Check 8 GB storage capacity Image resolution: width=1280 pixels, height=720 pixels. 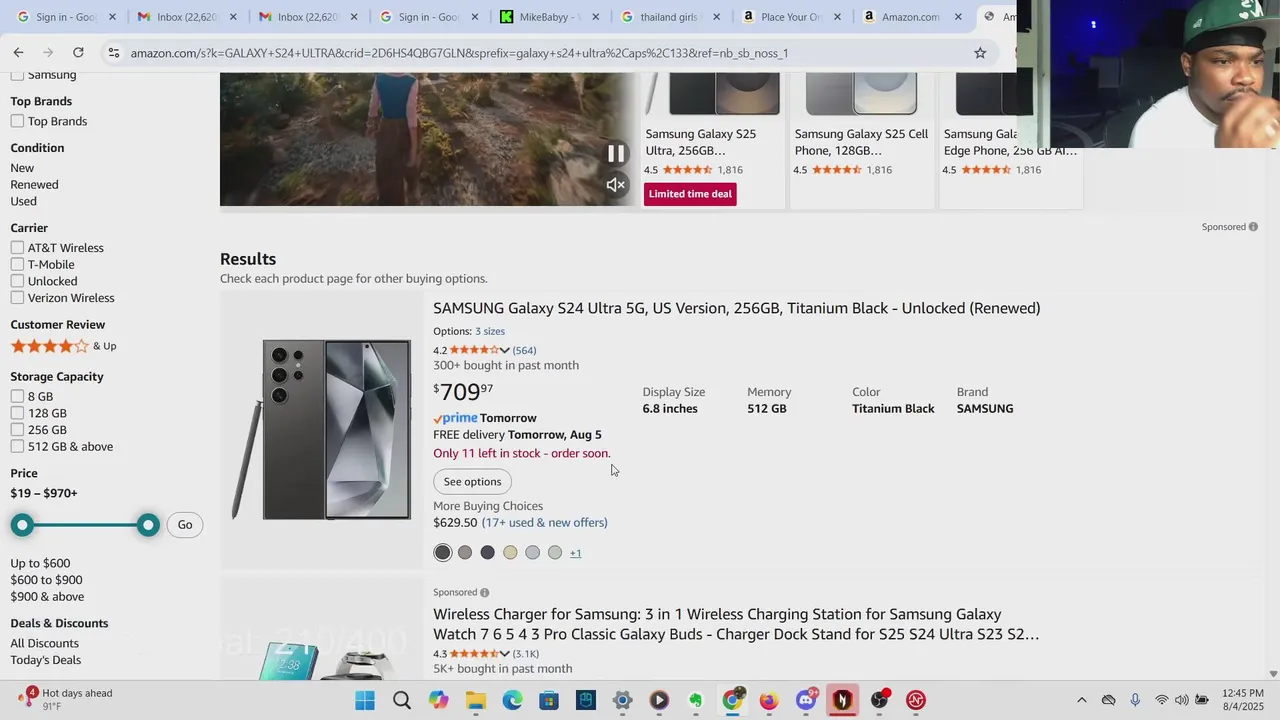point(17,397)
